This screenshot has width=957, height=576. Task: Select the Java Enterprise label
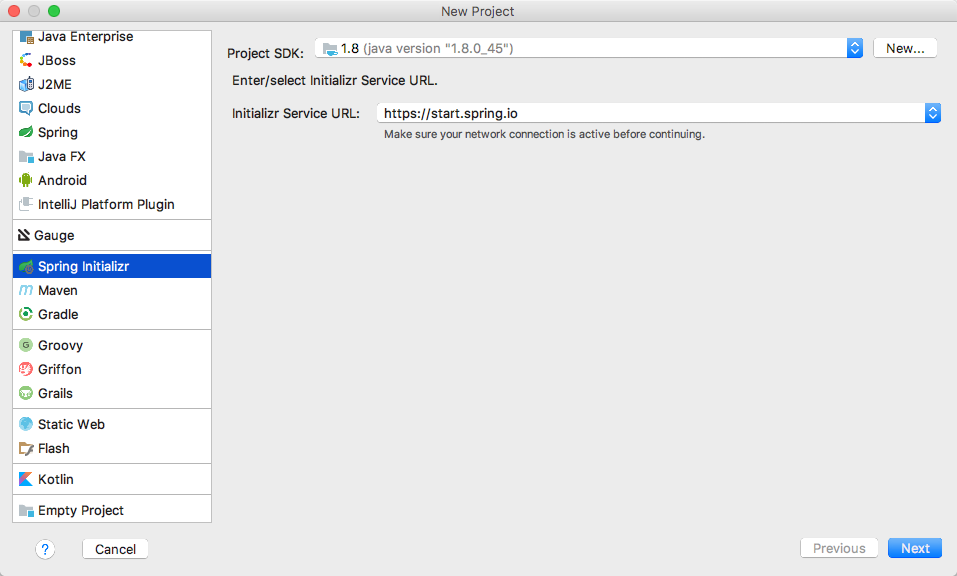(x=85, y=37)
